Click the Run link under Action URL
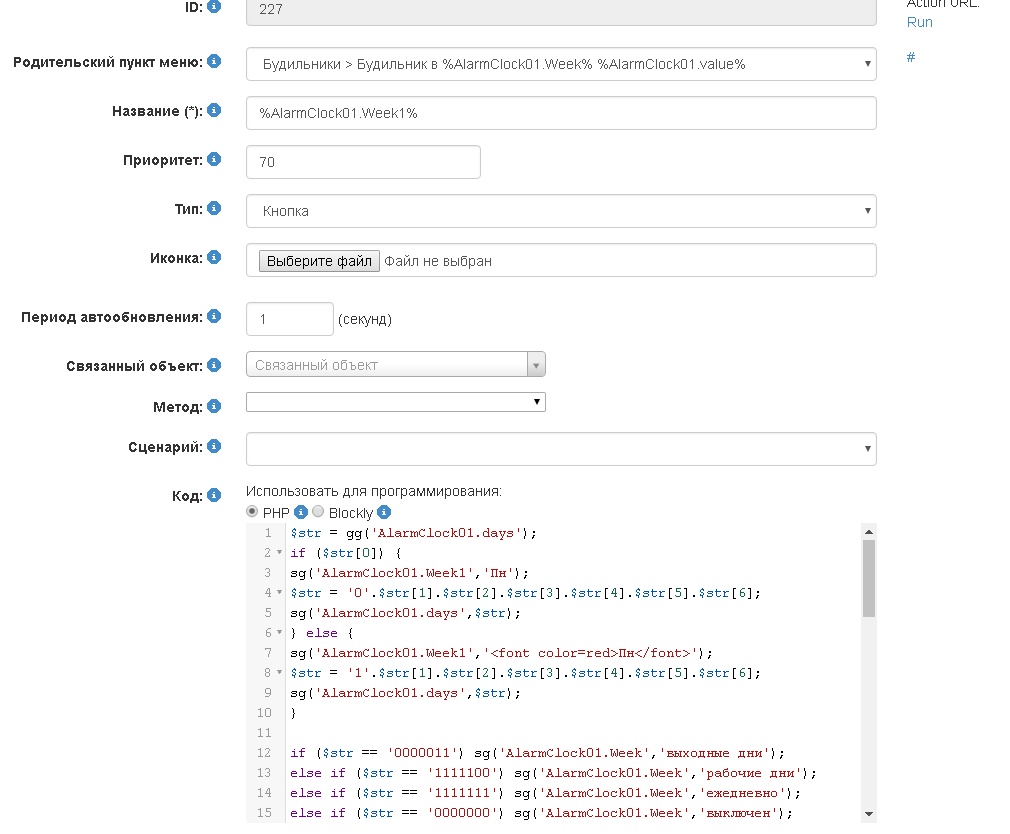1010x834 pixels. pyautogui.click(x=919, y=21)
